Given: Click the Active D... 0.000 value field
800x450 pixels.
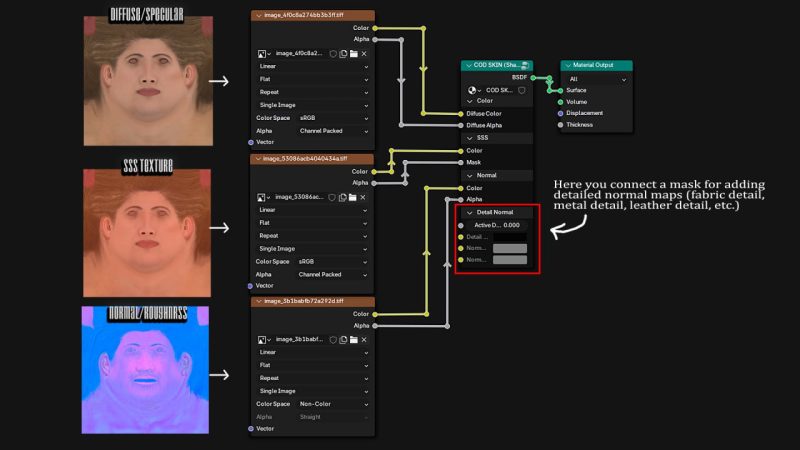Looking at the screenshot, I should [497, 225].
